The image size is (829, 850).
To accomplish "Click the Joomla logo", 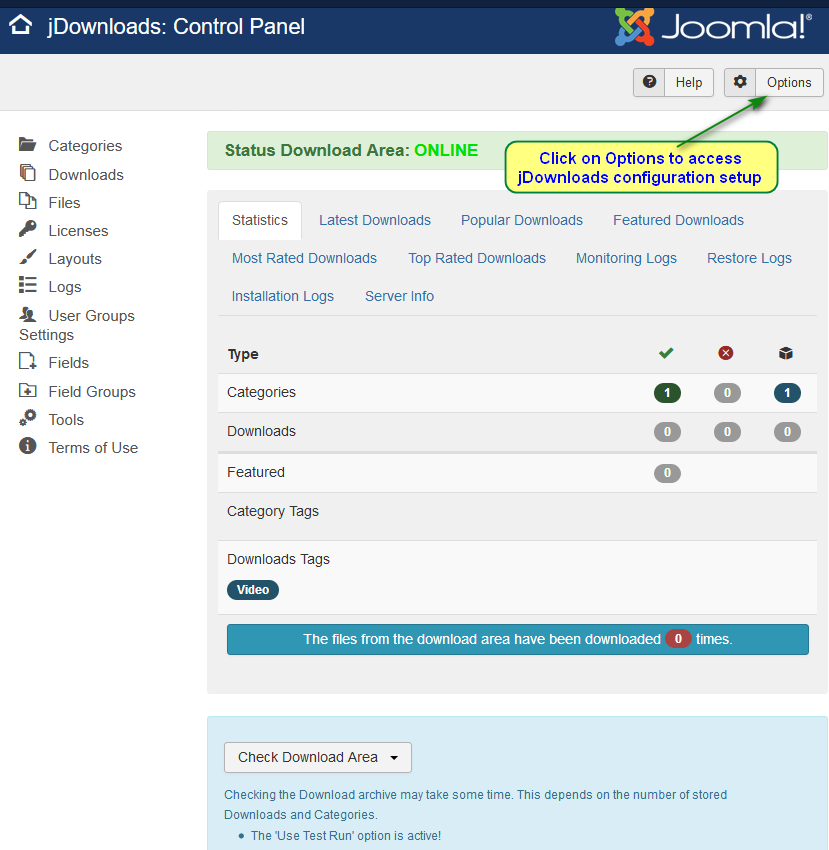I will tap(714, 27).
